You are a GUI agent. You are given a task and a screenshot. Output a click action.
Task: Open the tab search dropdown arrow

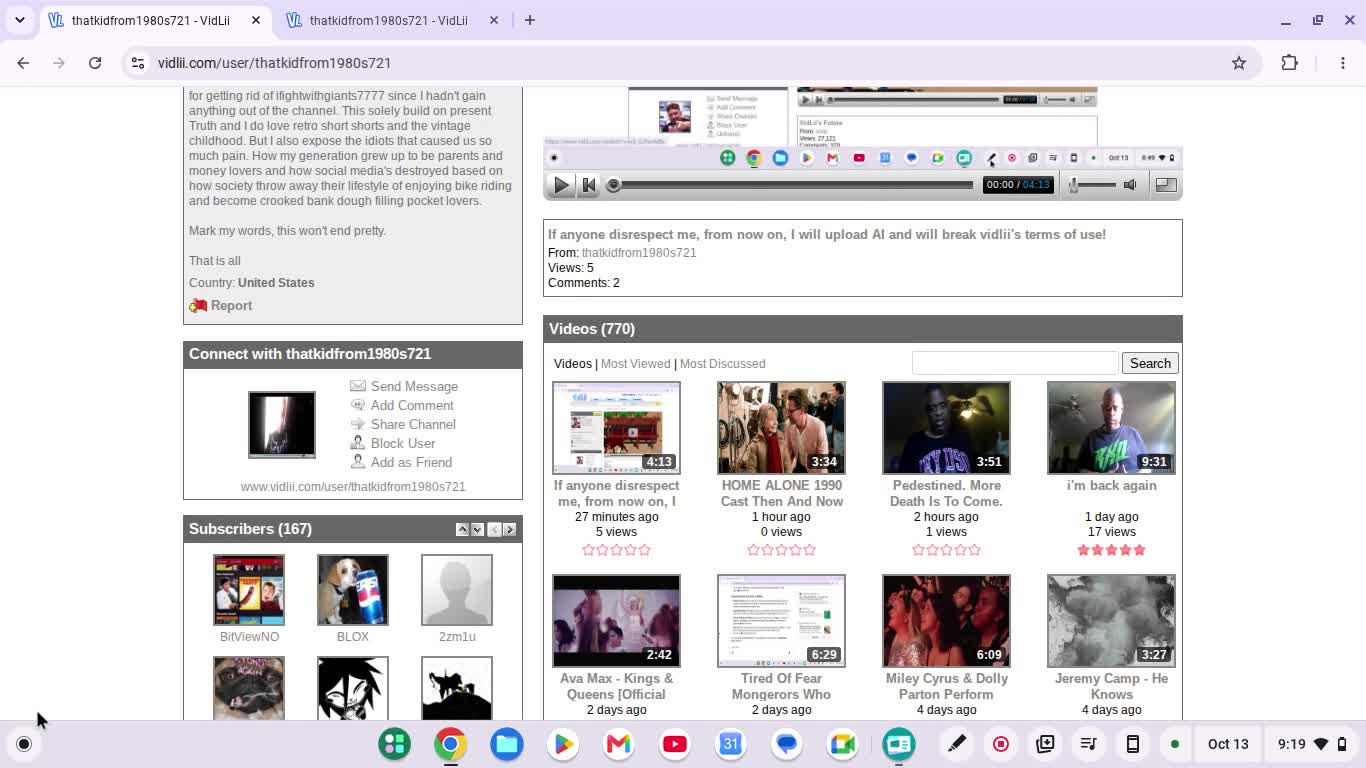tap(19, 20)
